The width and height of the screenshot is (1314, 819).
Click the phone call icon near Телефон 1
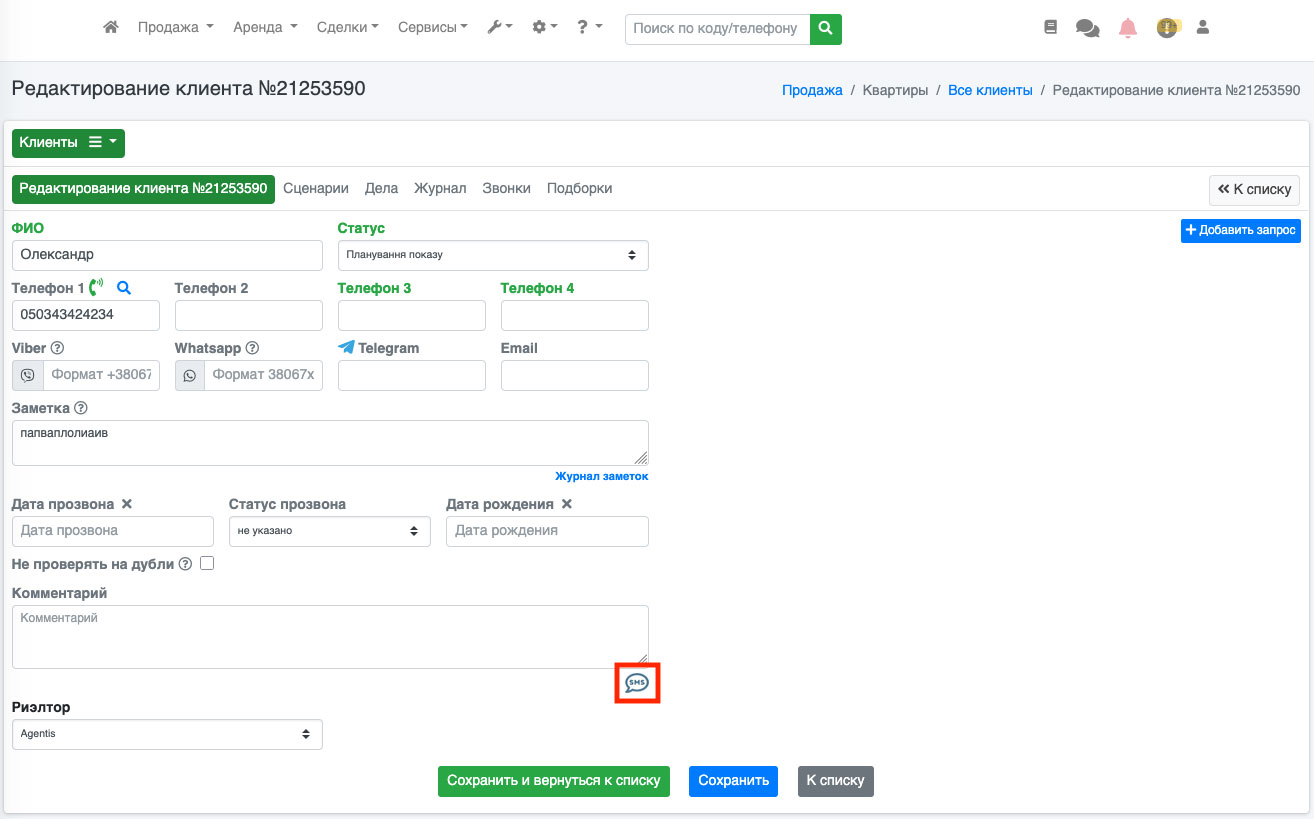pos(96,288)
